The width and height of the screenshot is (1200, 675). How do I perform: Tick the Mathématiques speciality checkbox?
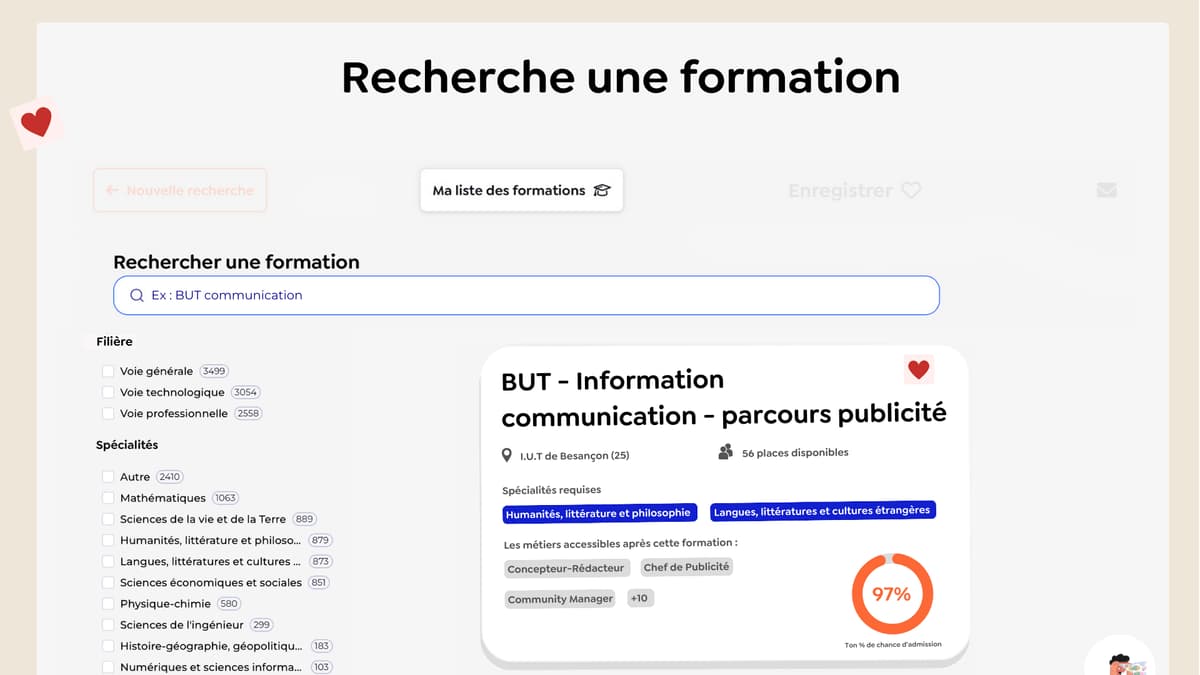click(108, 498)
